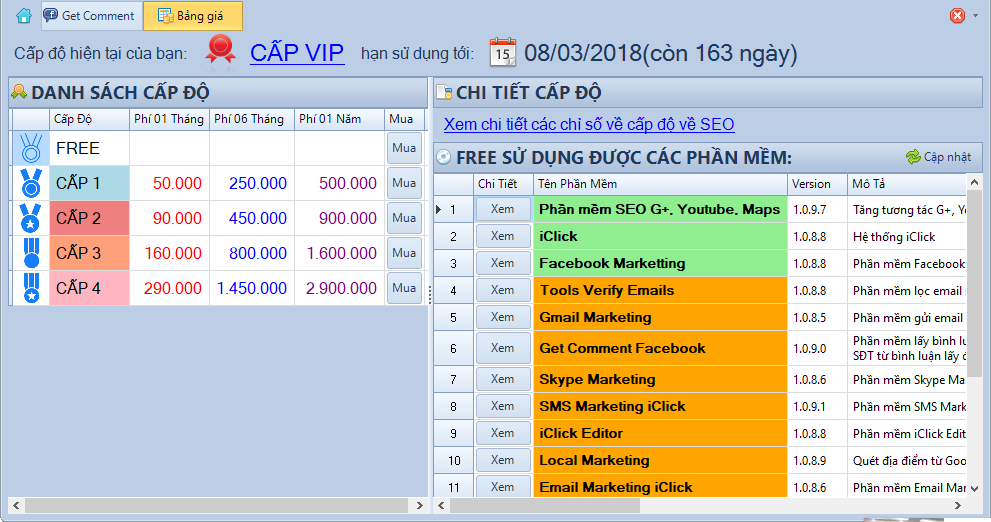This screenshot has height=522, width=991.
Task: Switch to the Bảng giá tab
Action: 192,16
